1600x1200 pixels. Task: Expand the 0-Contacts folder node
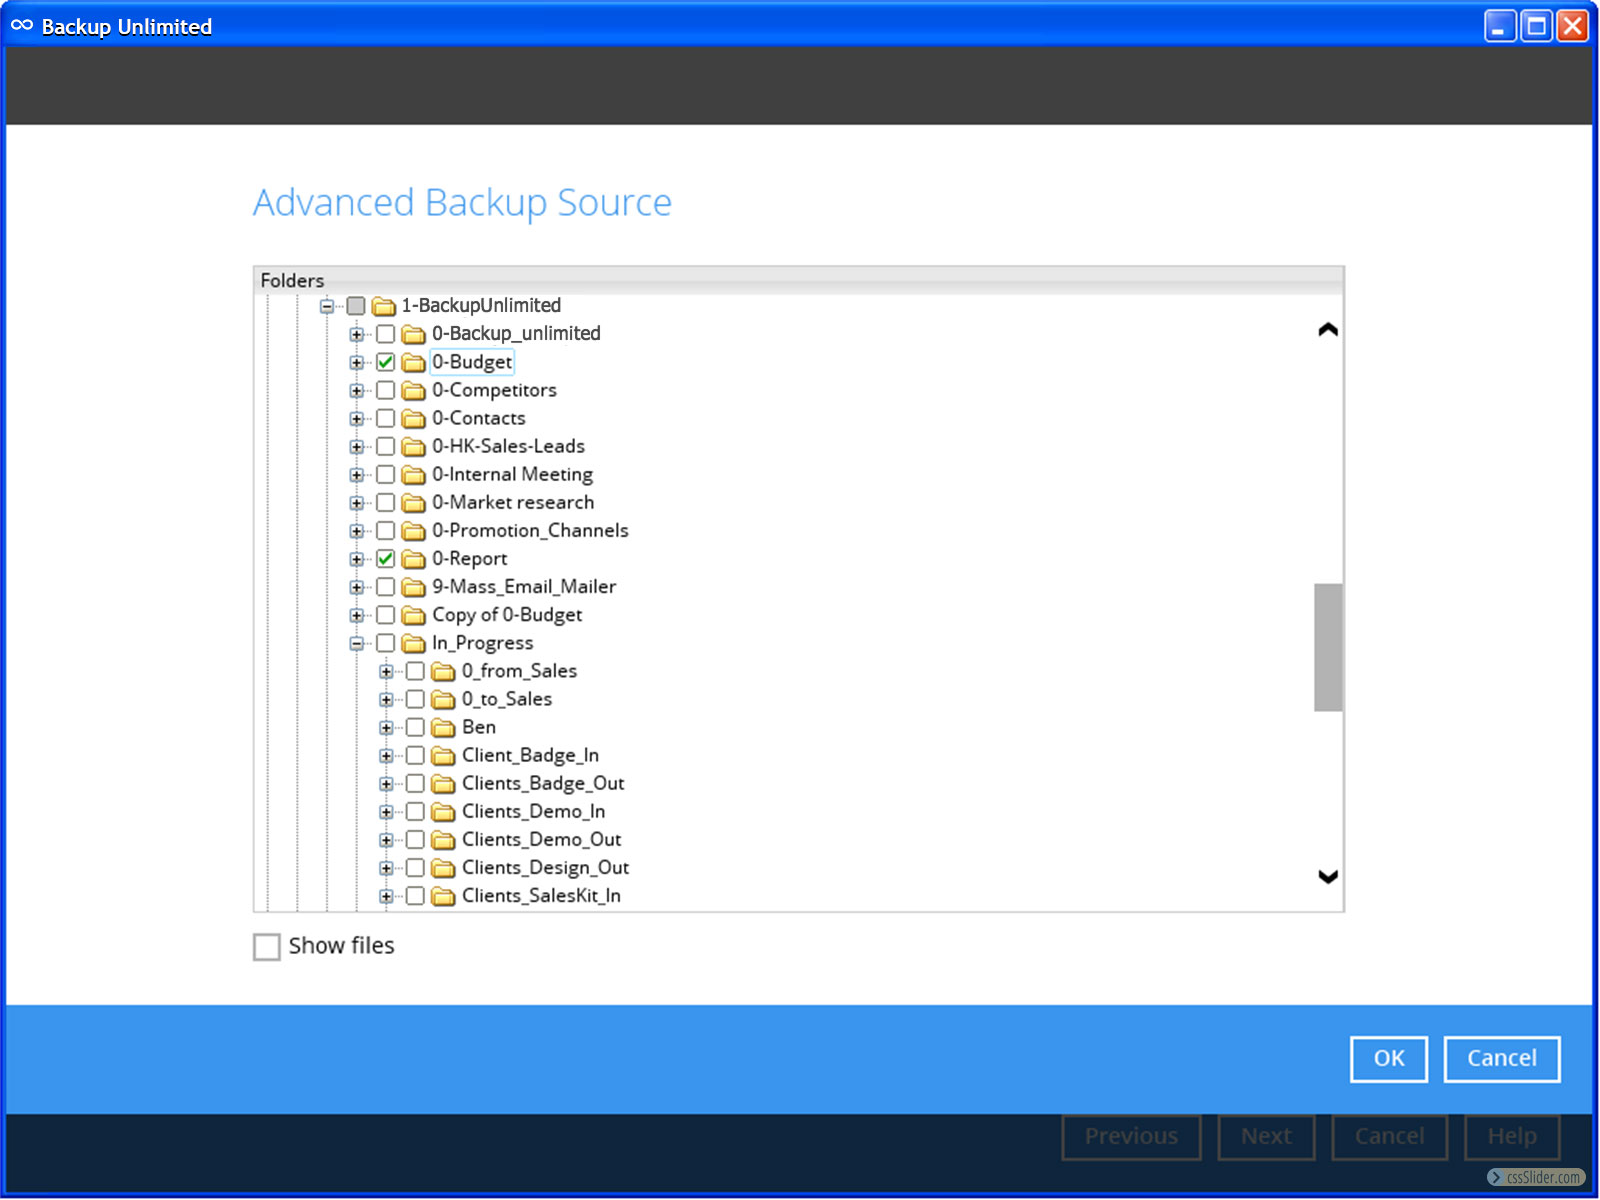356,419
